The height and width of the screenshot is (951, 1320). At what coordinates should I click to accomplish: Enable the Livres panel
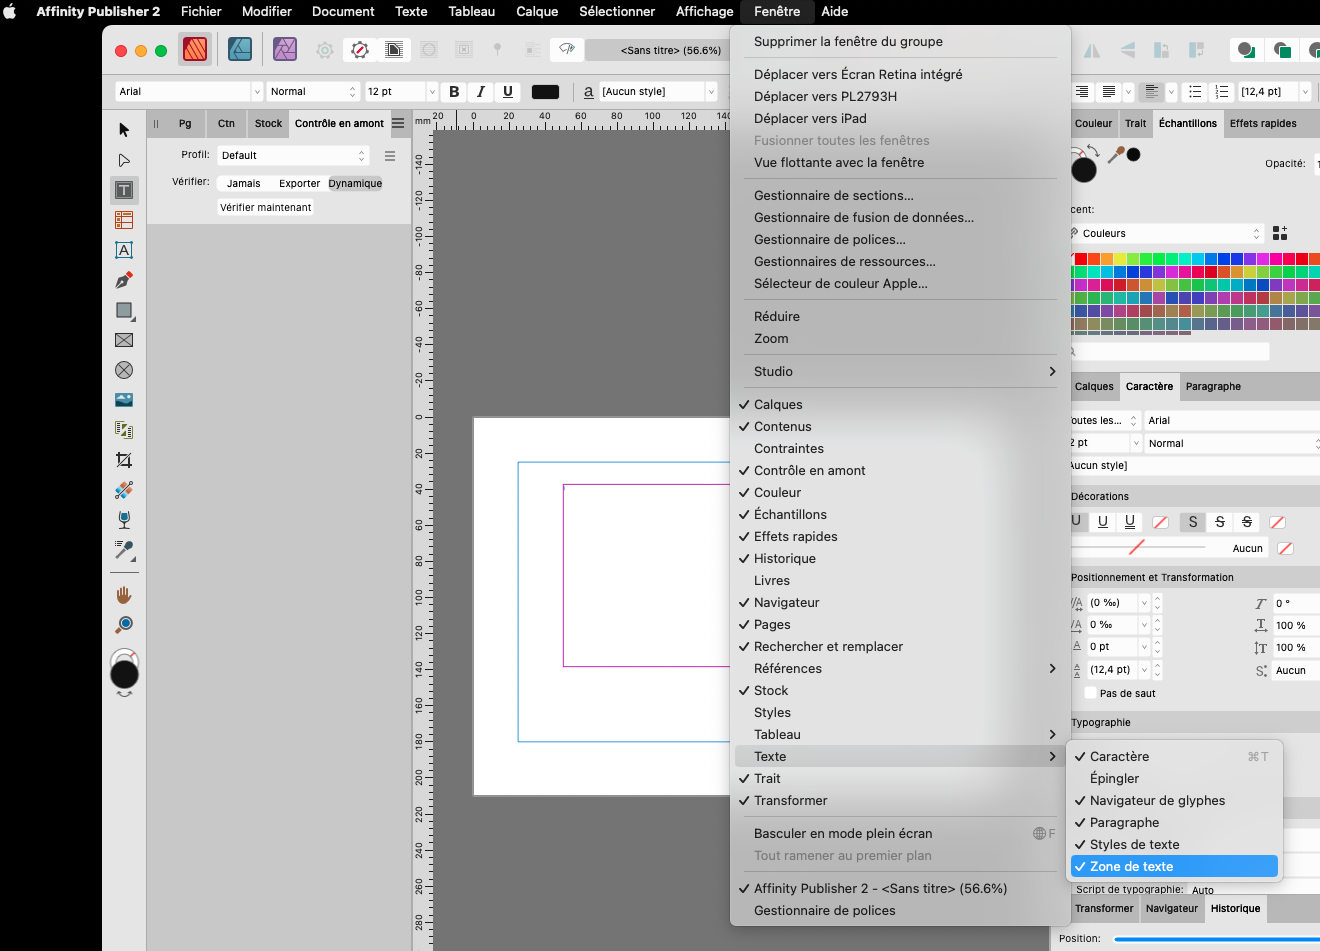coord(772,580)
